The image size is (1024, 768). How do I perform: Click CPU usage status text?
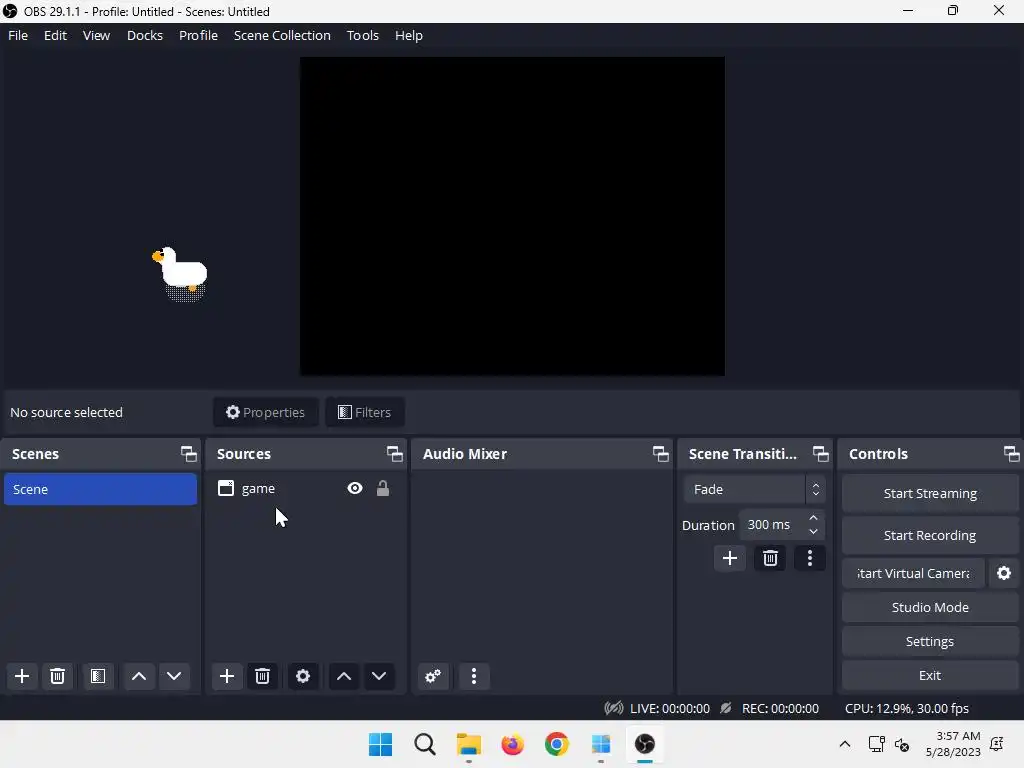pos(907,709)
